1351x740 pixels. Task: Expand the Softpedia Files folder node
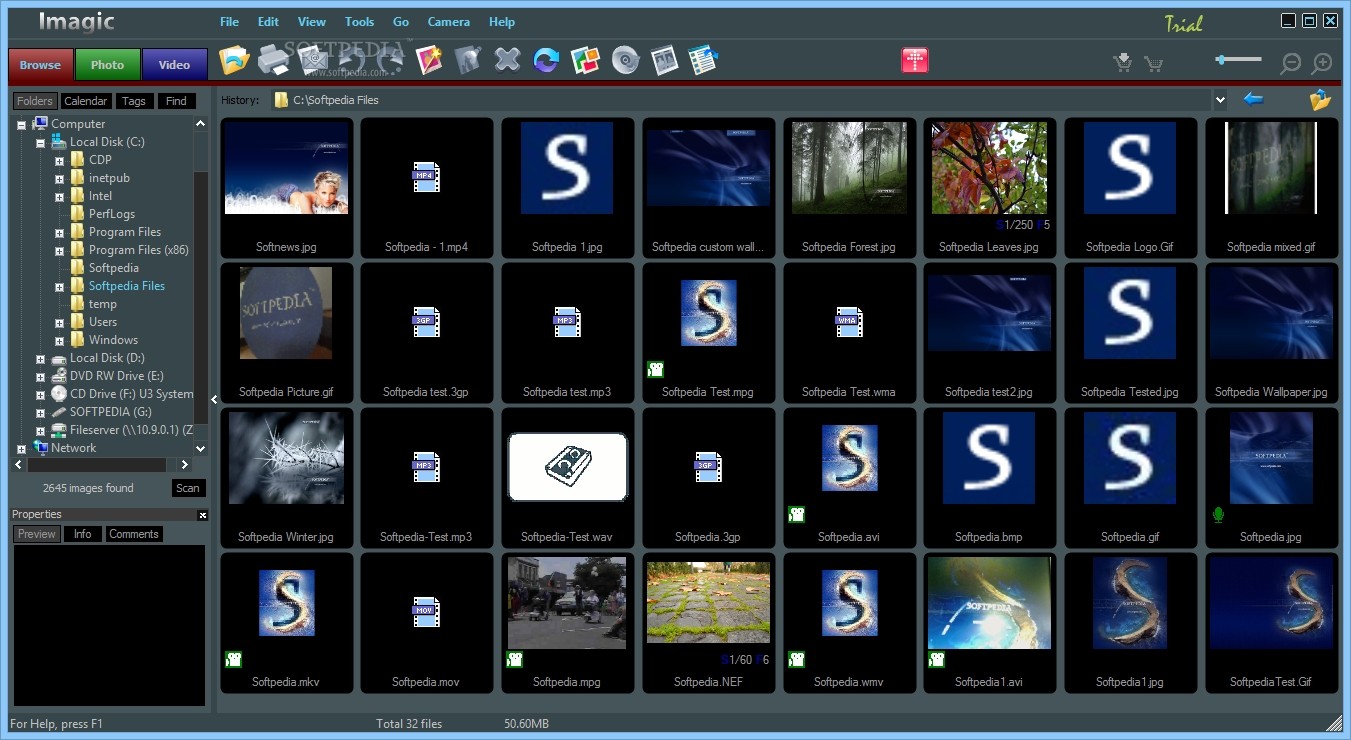tap(59, 286)
